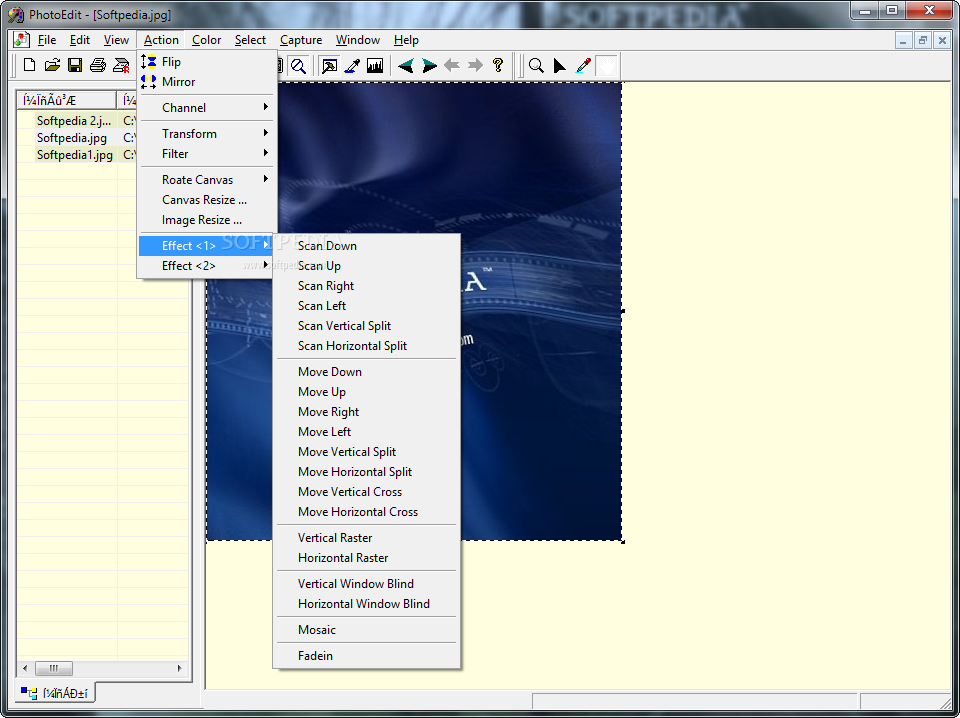
Task: Click the gray back arrow icon
Action: point(452,65)
